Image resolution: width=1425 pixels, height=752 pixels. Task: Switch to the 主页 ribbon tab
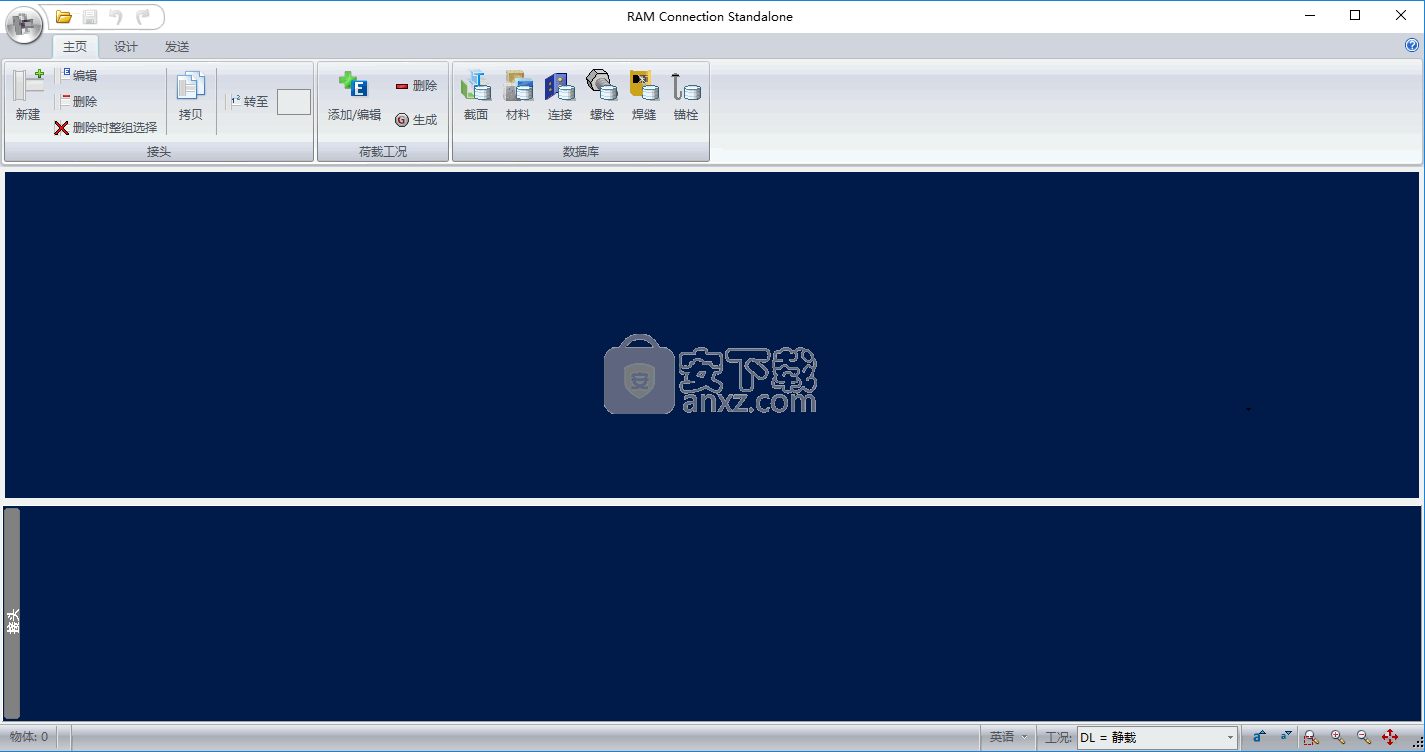pos(75,47)
